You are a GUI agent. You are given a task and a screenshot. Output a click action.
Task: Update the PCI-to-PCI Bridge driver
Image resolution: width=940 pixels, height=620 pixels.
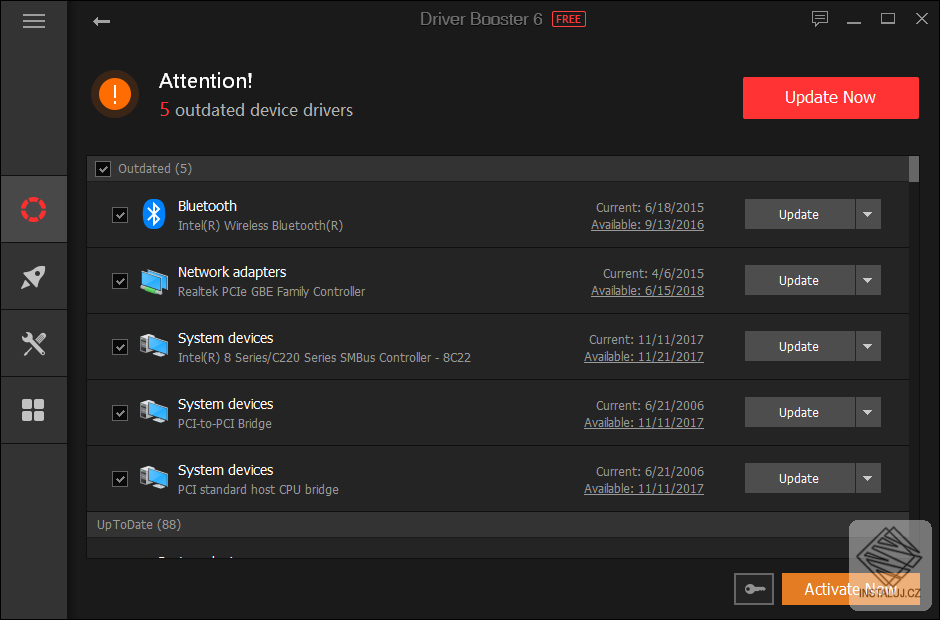click(x=799, y=412)
